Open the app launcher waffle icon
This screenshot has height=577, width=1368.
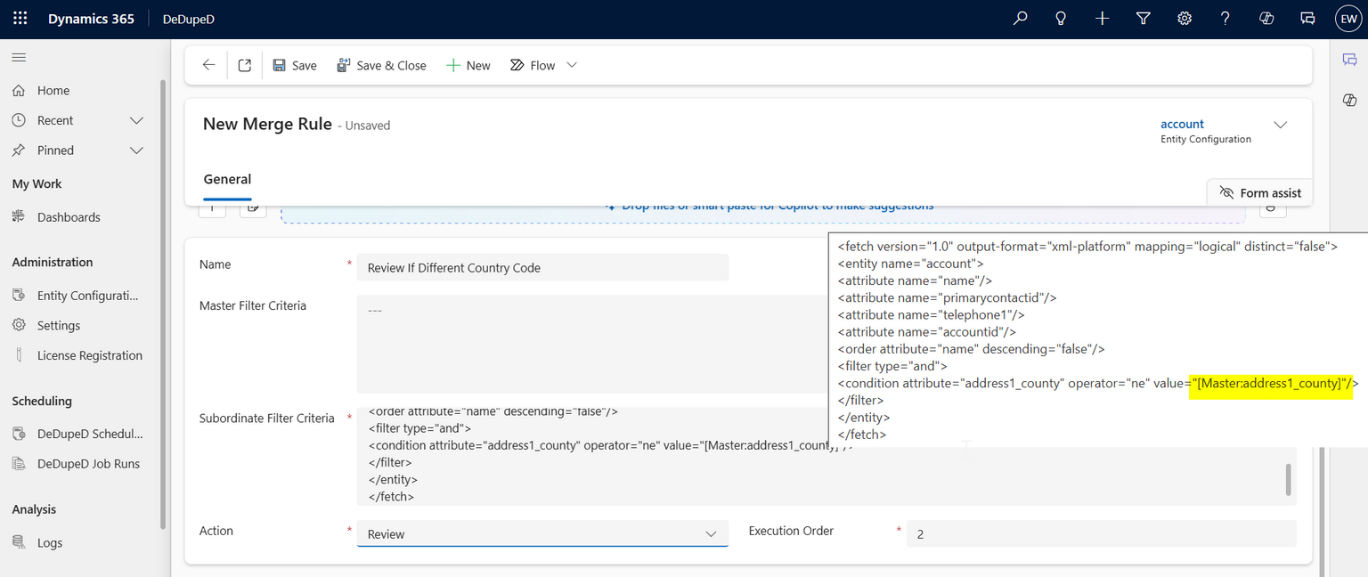click(20, 19)
